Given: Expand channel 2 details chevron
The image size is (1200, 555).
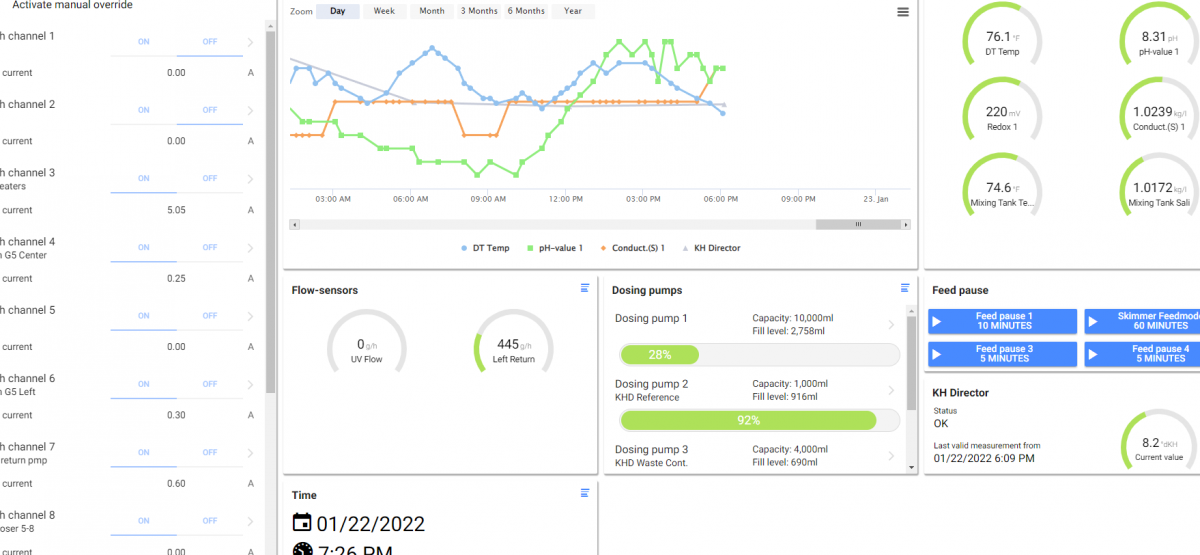Looking at the screenshot, I should (251, 110).
